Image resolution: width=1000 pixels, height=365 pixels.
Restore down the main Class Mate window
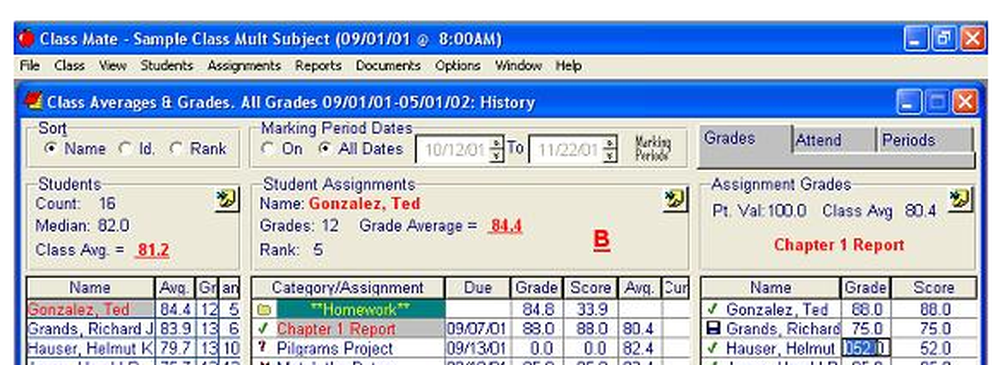point(945,40)
